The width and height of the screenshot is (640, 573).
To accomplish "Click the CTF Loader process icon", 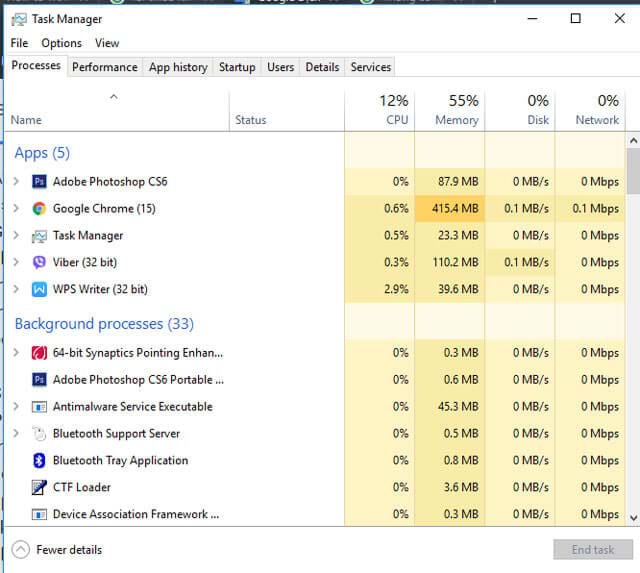I will click(x=39, y=487).
